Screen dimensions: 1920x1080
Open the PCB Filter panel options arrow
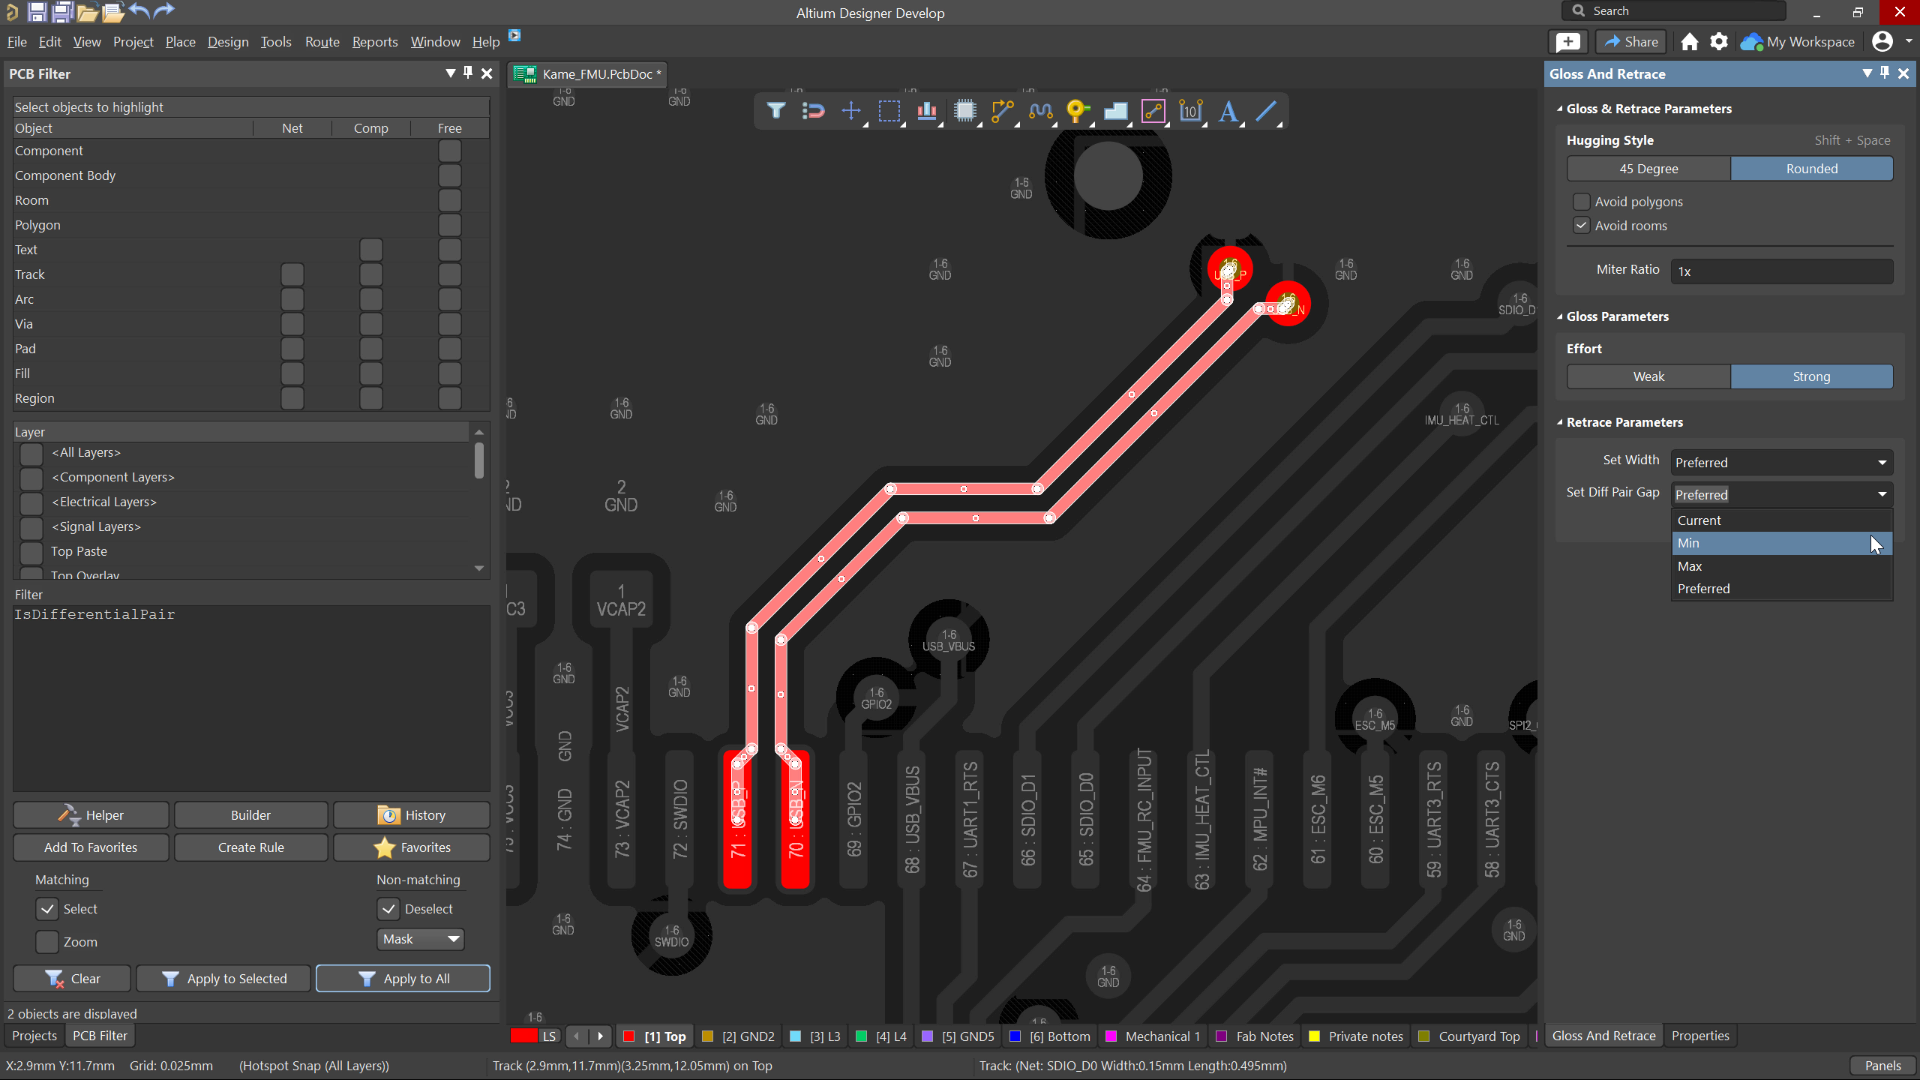click(x=450, y=73)
